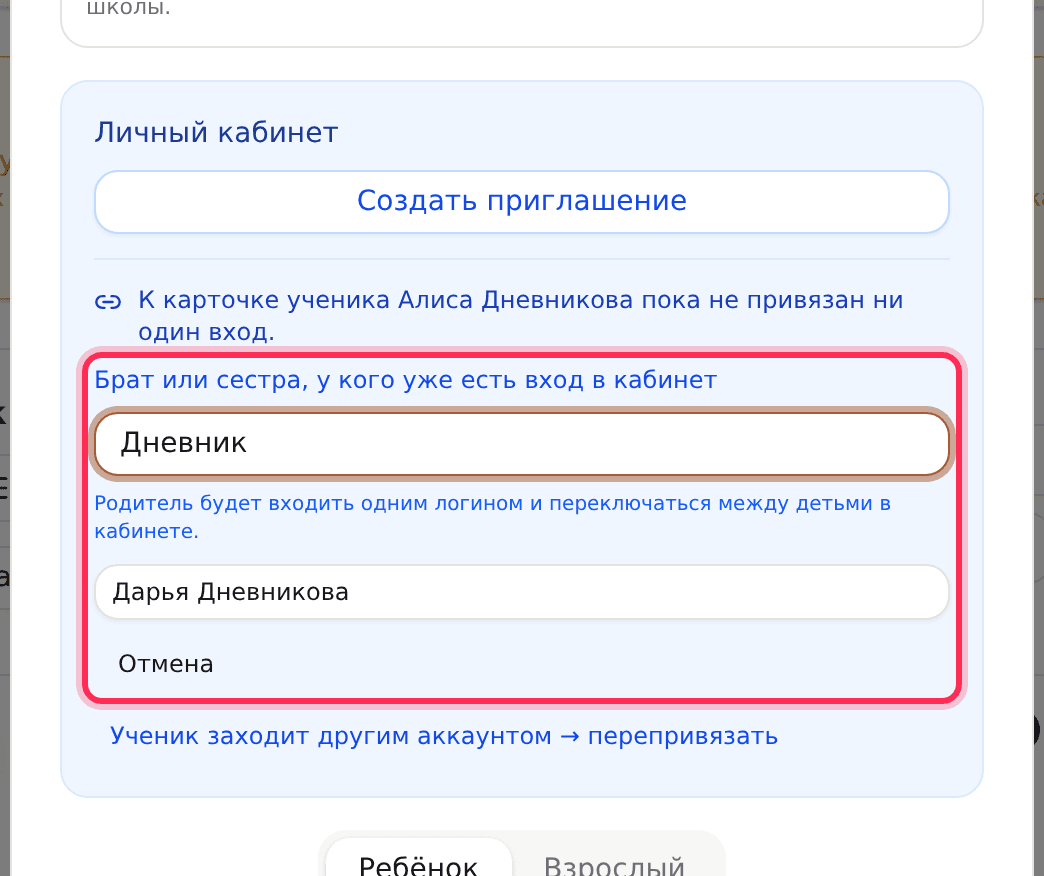Click the chain link icon beside card status
Screen dimensions: 1044x876
pos(108,302)
